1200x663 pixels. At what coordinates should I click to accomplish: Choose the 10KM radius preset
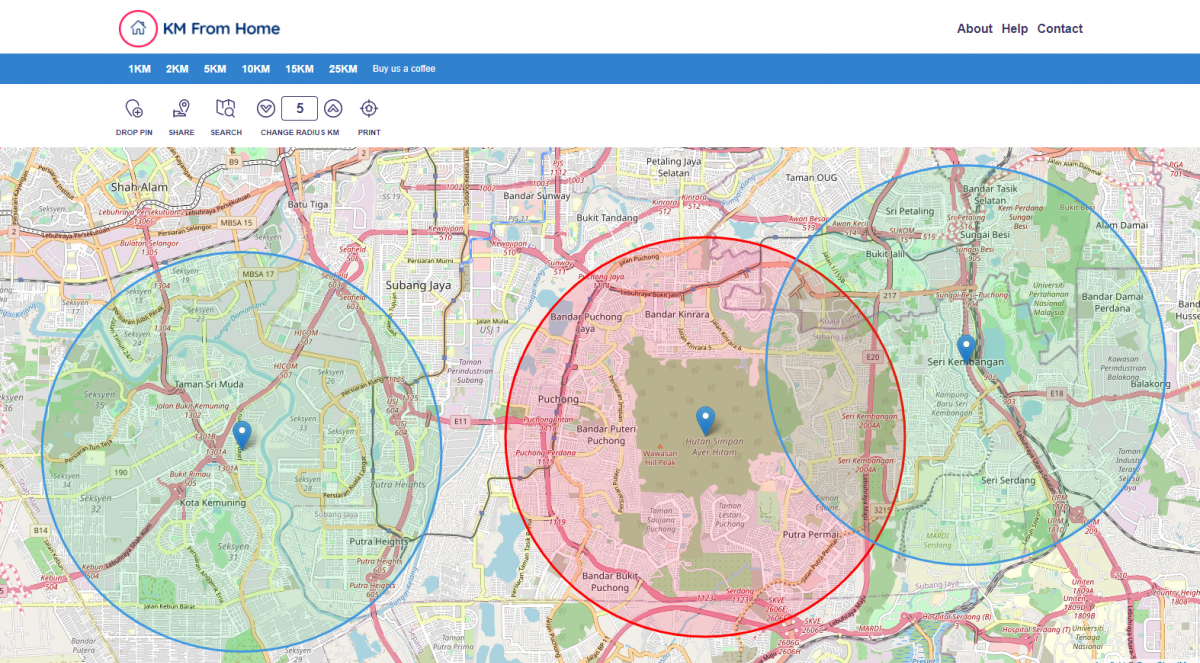[255, 69]
